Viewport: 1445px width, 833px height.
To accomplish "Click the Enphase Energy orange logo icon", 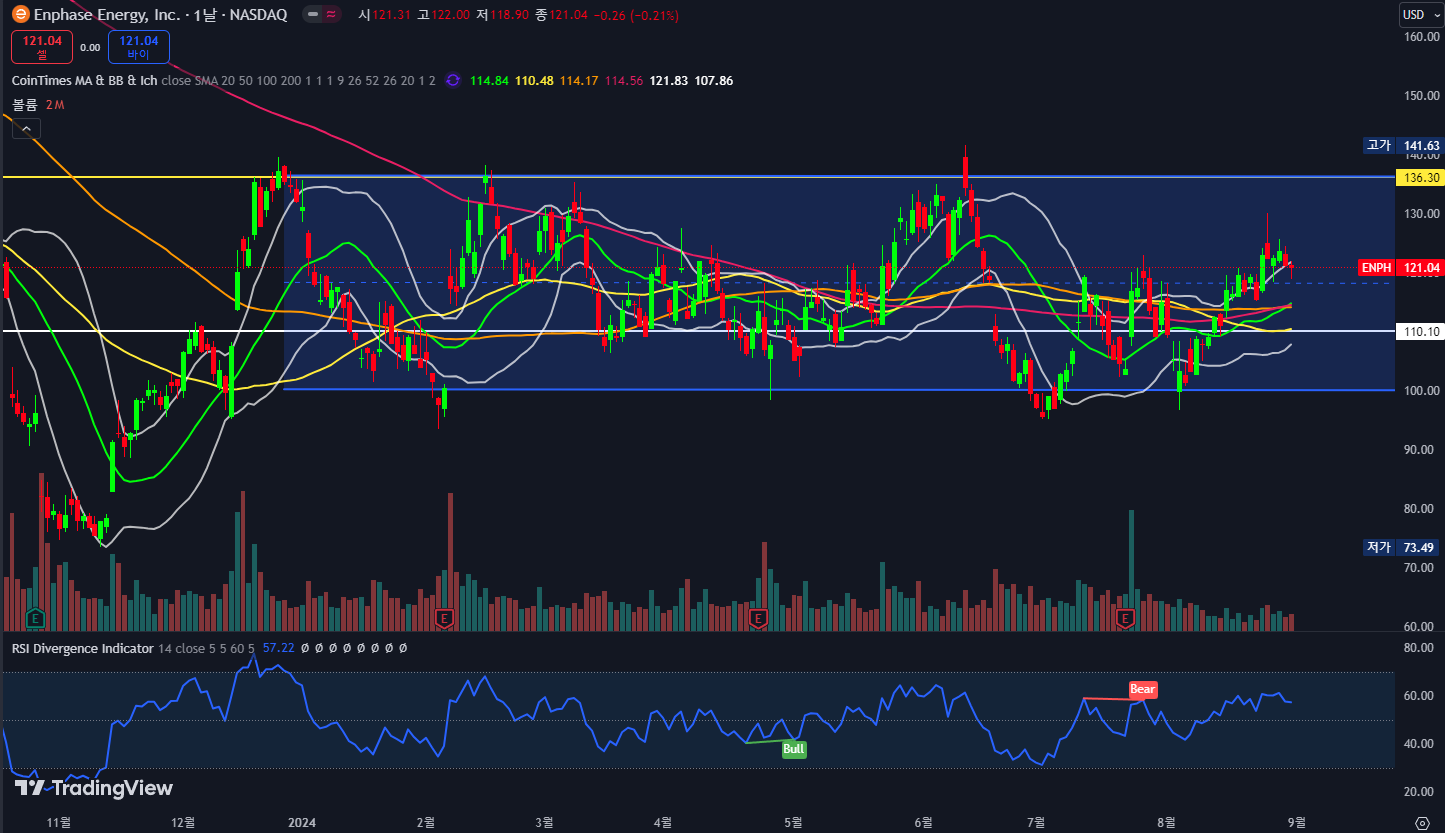I will click(x=17, y=15).
